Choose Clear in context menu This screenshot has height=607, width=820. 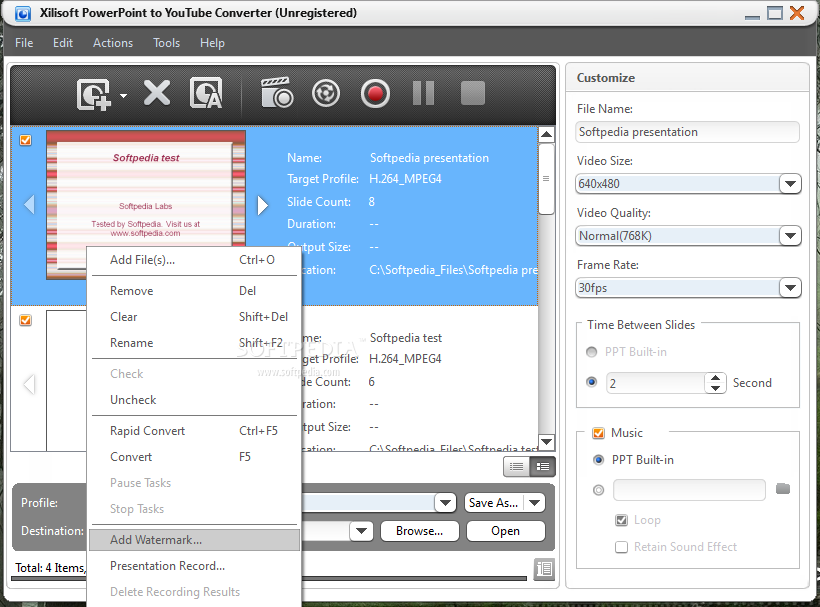[x=195, y=317]
